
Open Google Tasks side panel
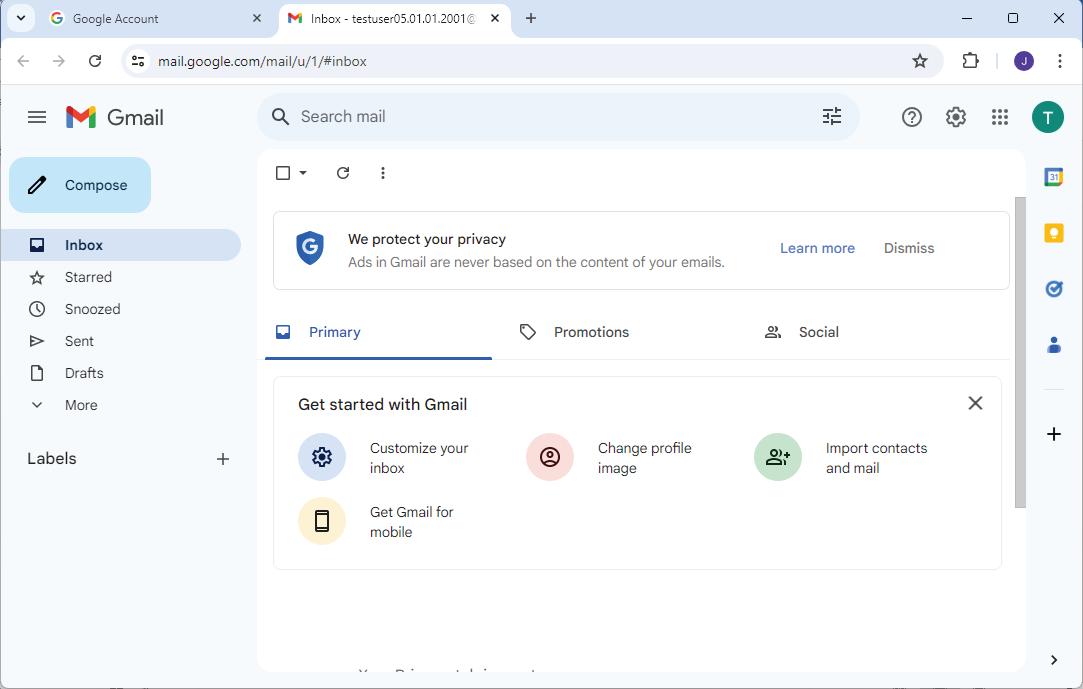click(1053, 289)
